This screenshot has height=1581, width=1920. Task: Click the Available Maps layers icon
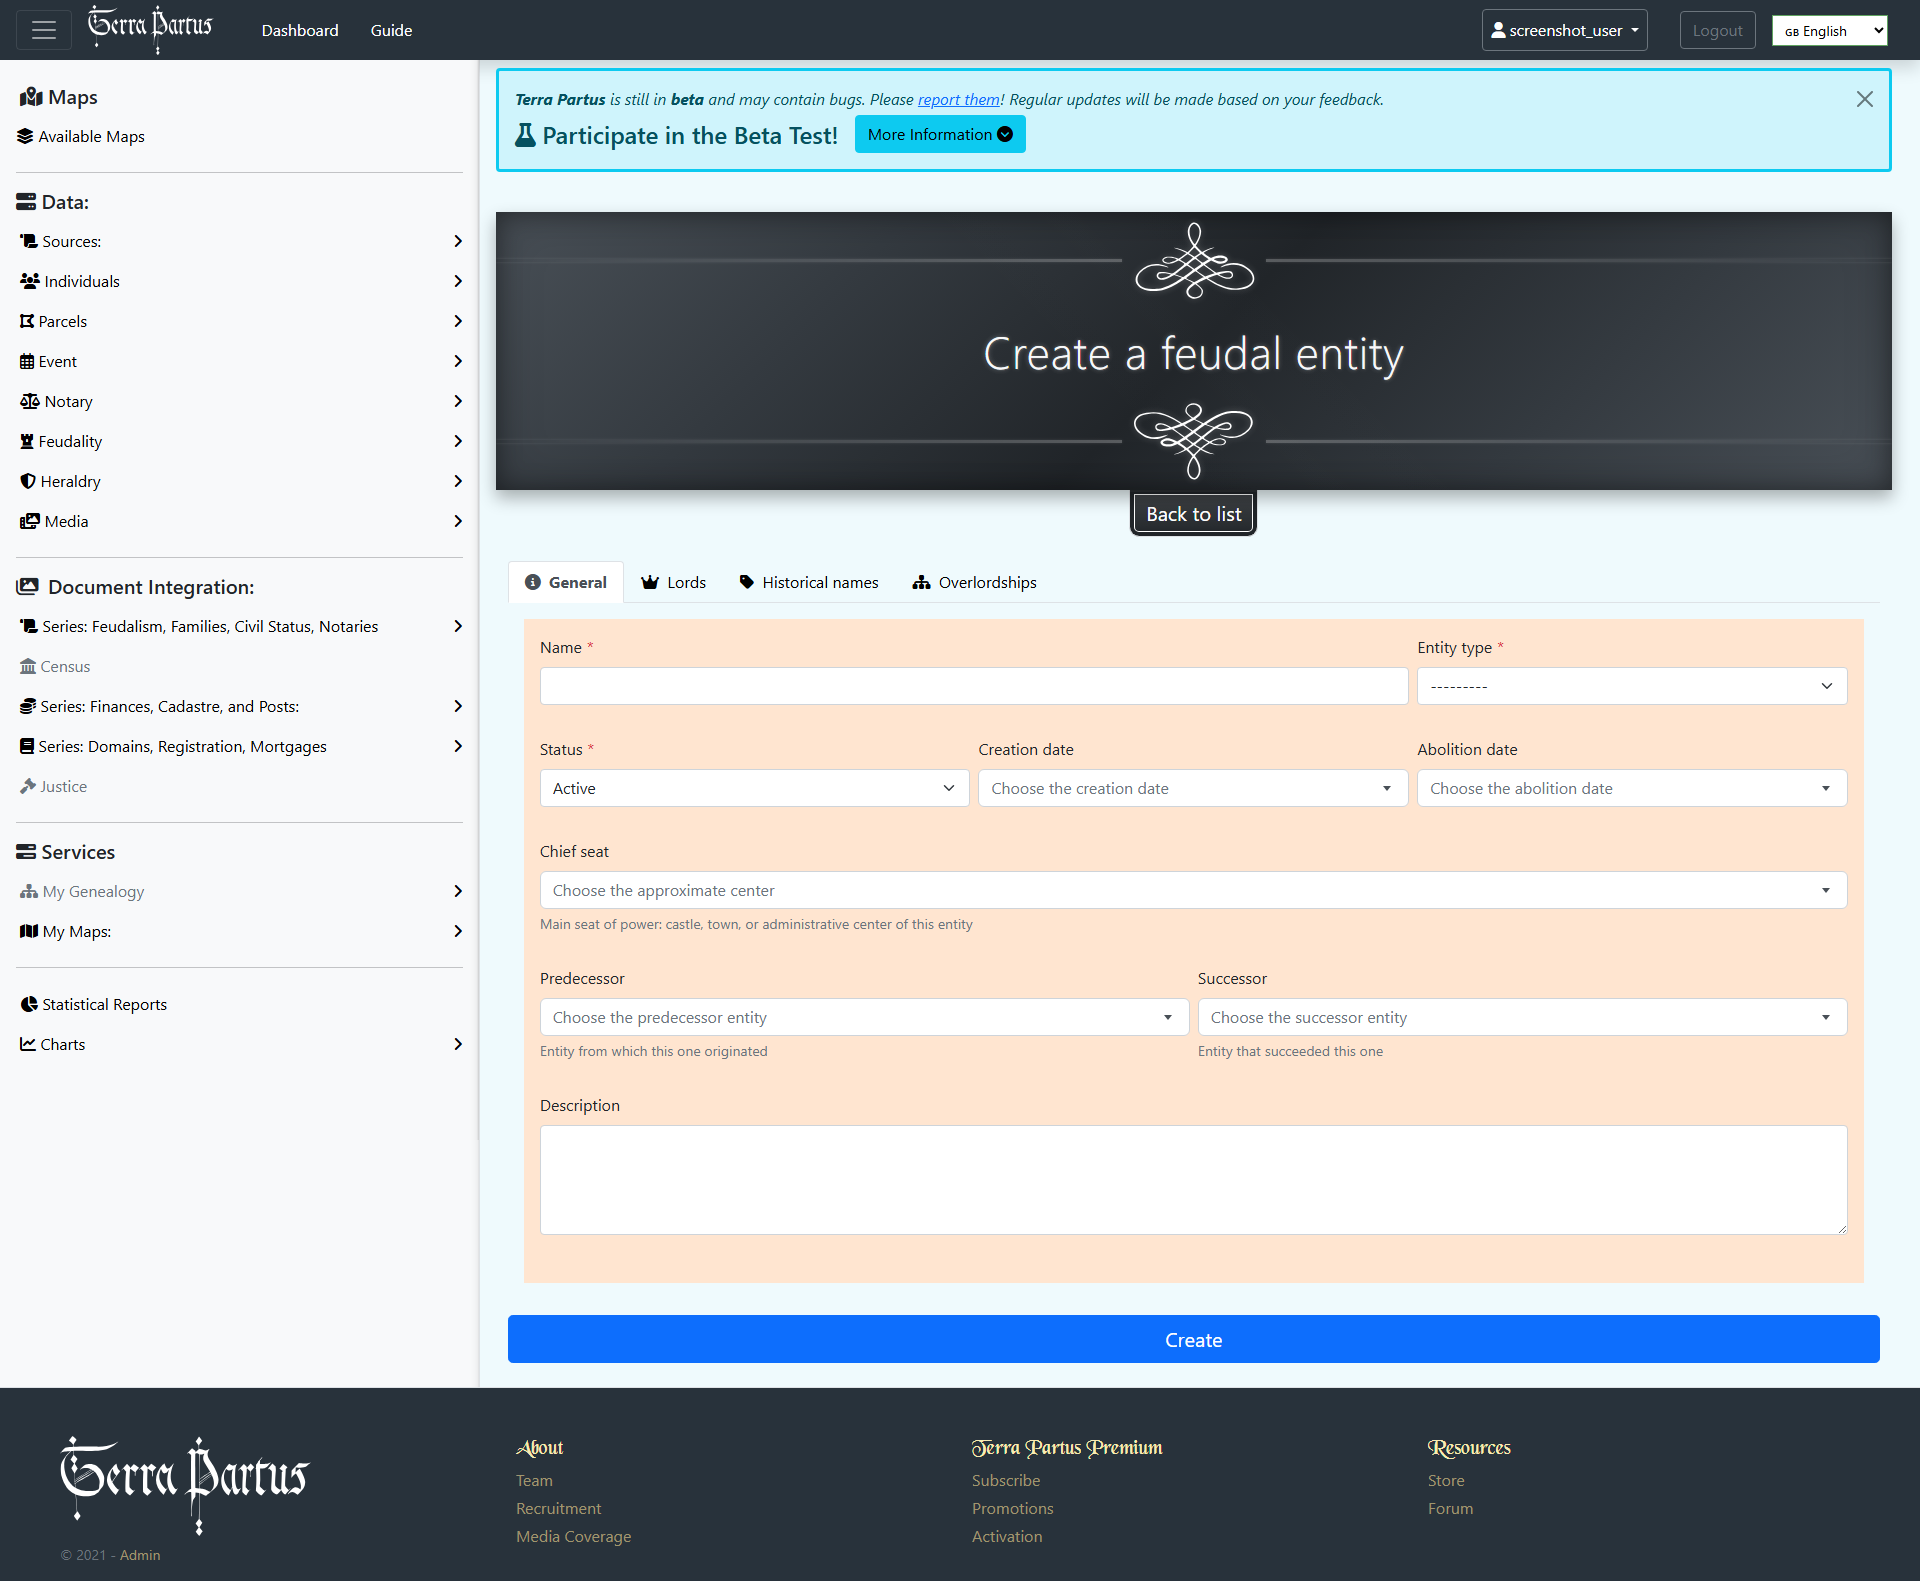(25, 136)
